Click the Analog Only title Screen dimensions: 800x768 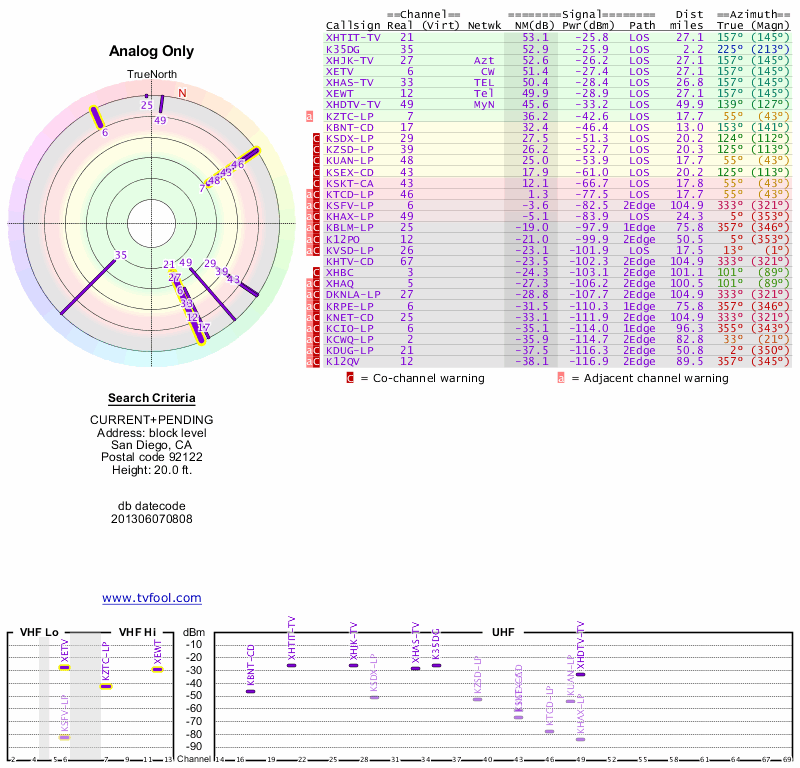click(x=151, y=51)
